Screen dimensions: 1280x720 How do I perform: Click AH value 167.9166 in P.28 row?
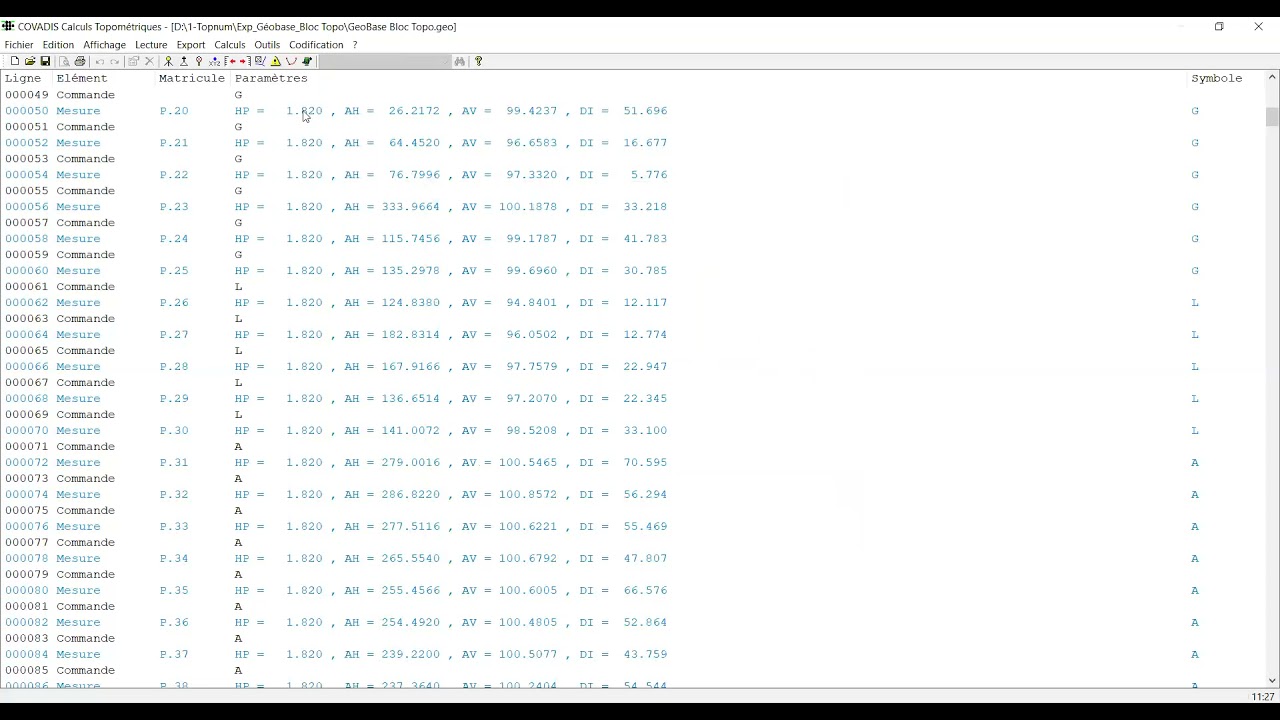pyautogui.click(x=410, y=367)
